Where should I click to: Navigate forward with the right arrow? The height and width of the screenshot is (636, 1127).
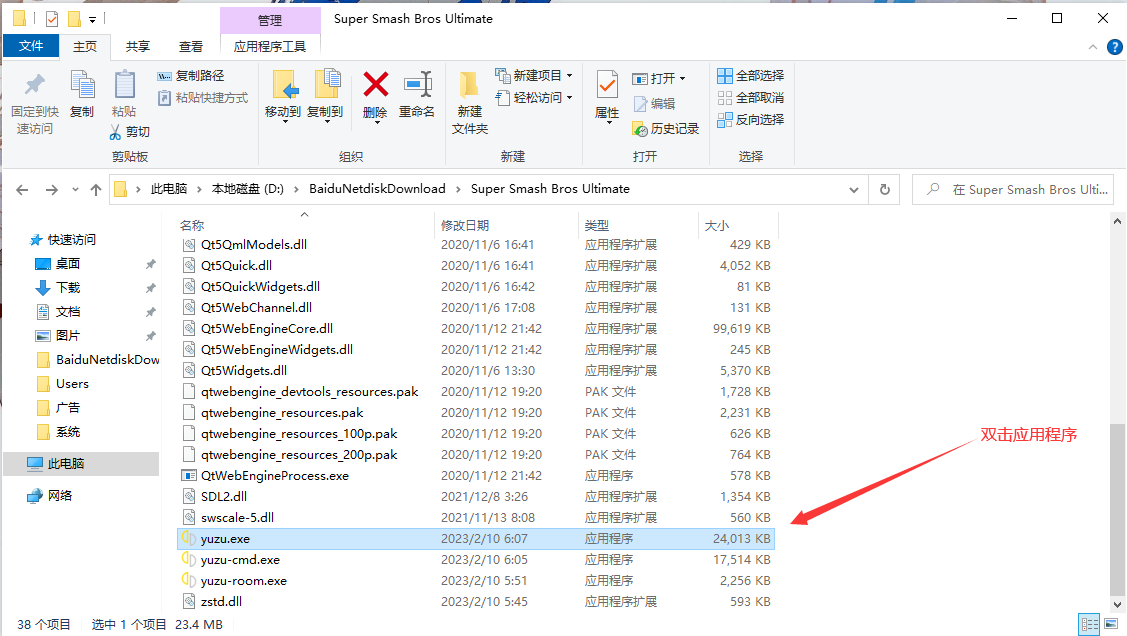[52, 190]
